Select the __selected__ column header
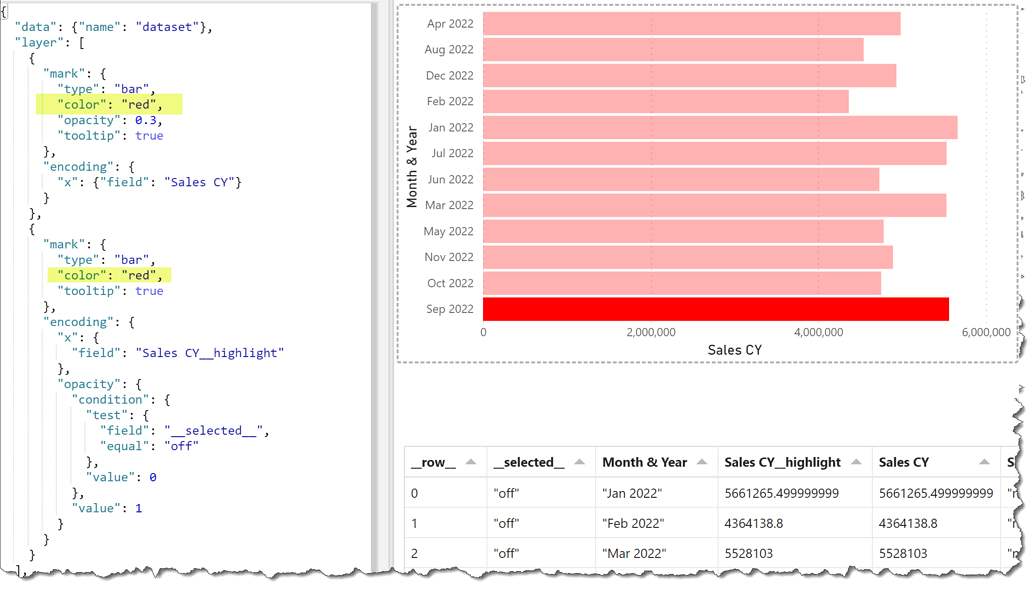This screenshot has width=1035, height=589. click(x=541, y=462)
